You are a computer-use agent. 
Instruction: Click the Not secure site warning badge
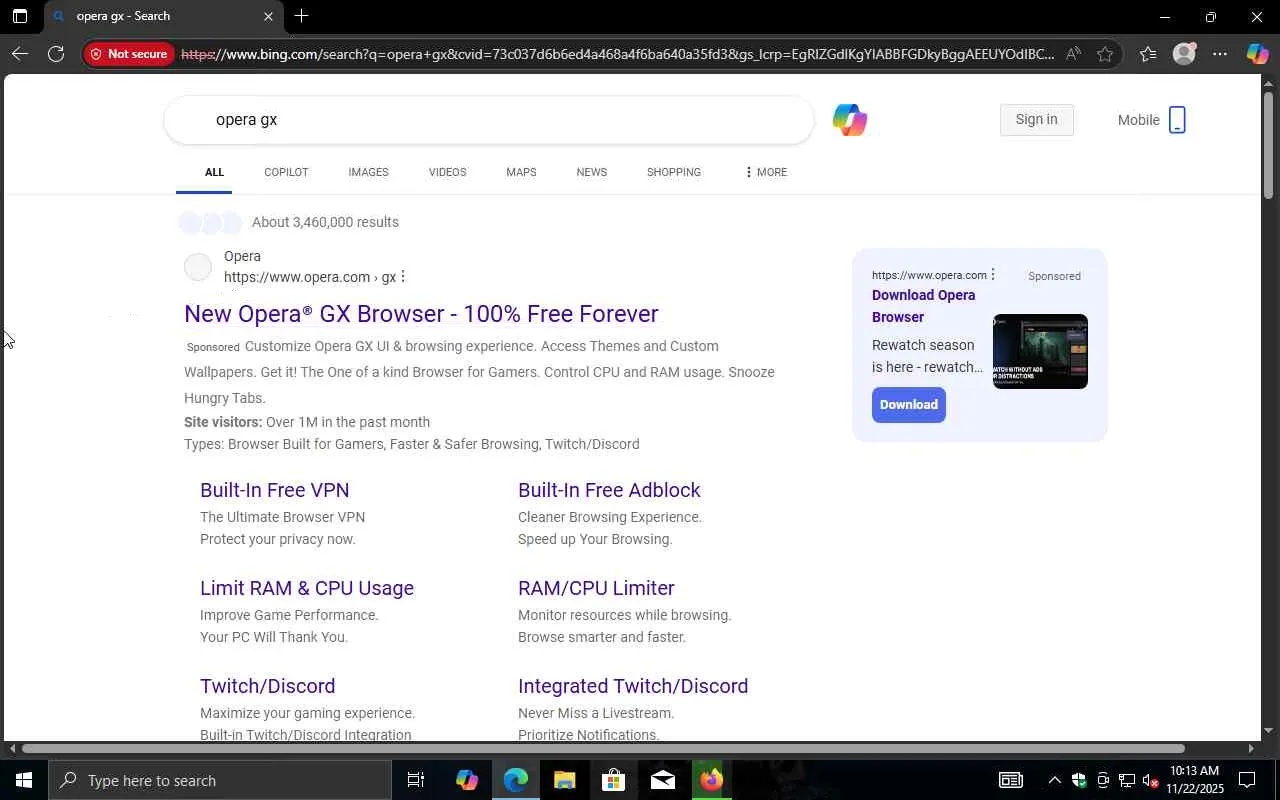click(127, 54)
